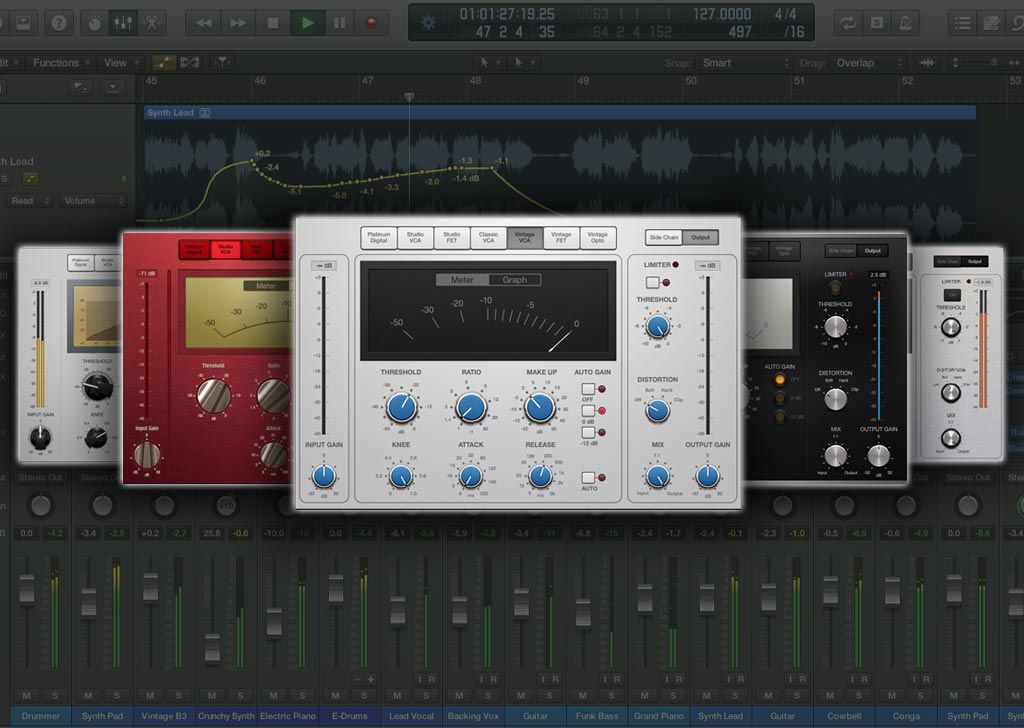This screenshot has height=728, width=1024.
Task: Click the Drummer channel pan knob
Action: click(x=40, y=505)
